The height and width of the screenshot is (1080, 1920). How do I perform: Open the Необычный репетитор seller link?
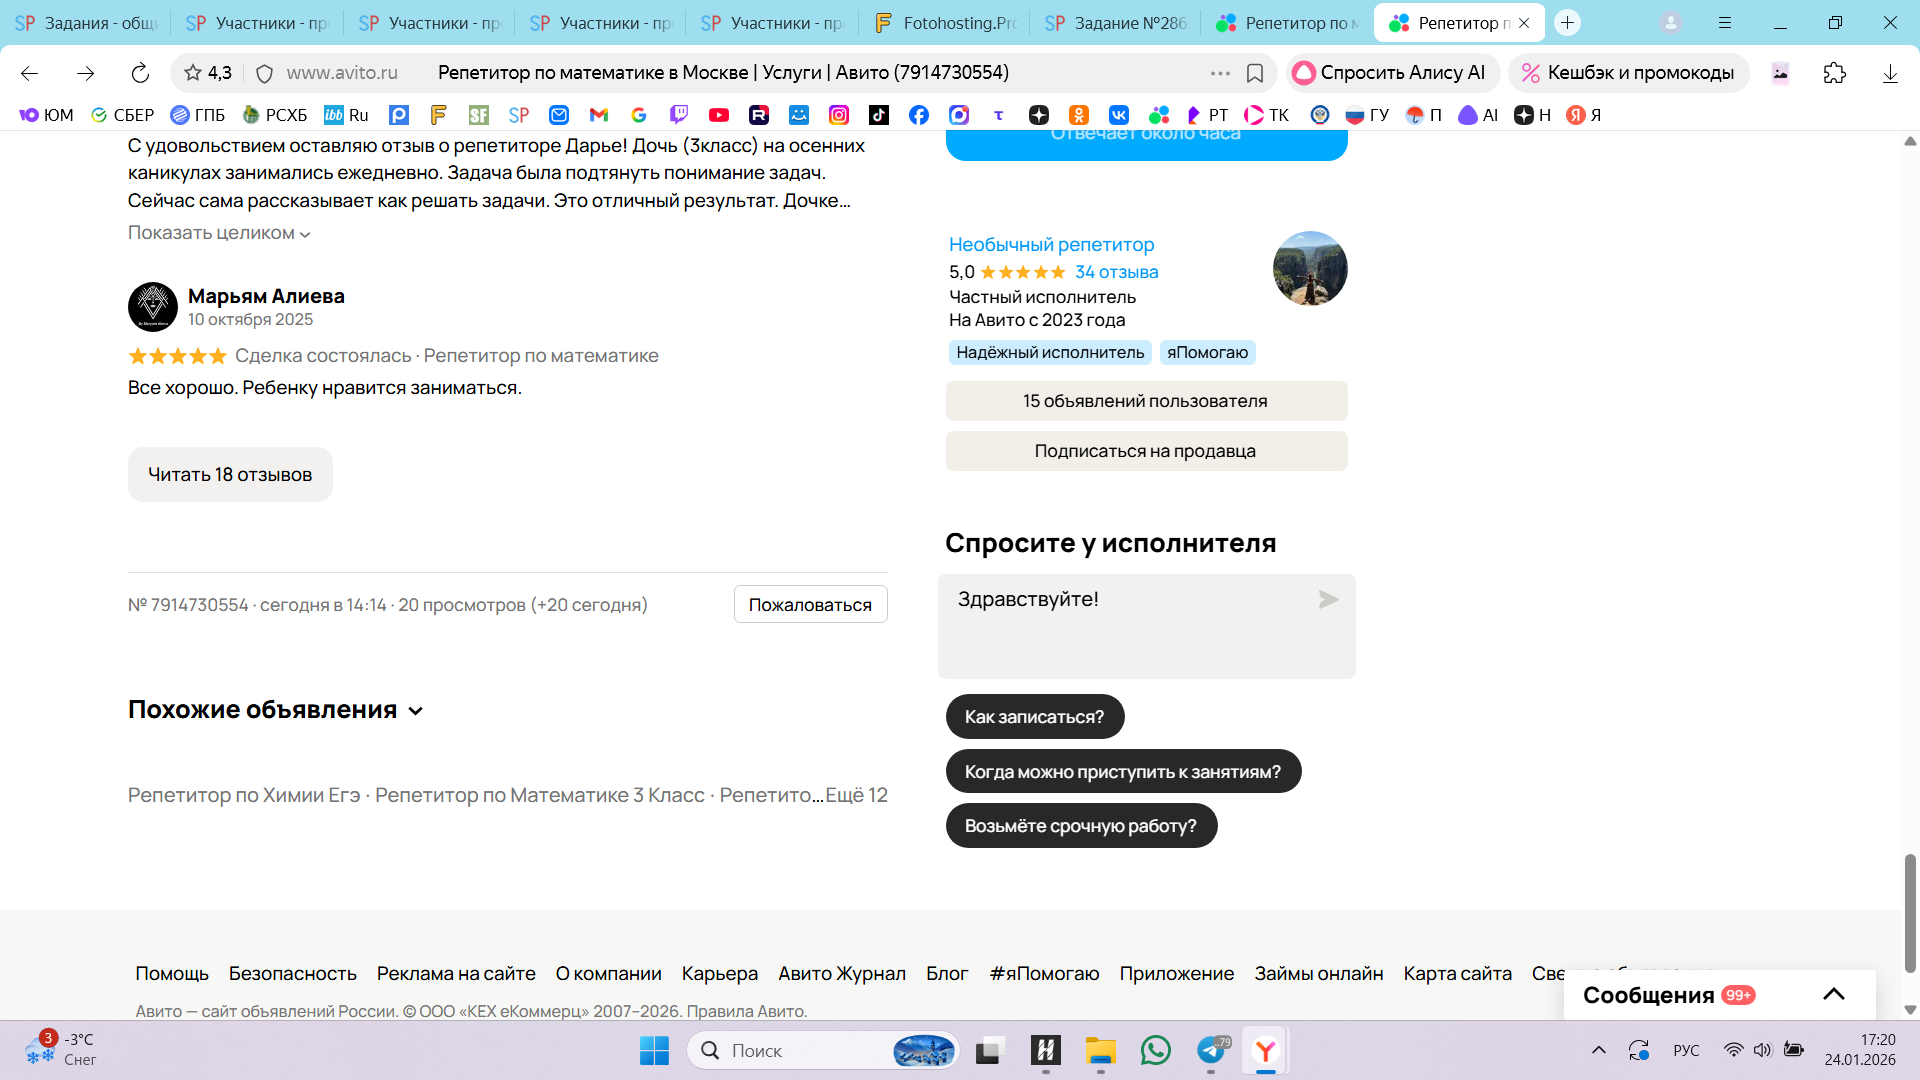[x=1051, y=245]
